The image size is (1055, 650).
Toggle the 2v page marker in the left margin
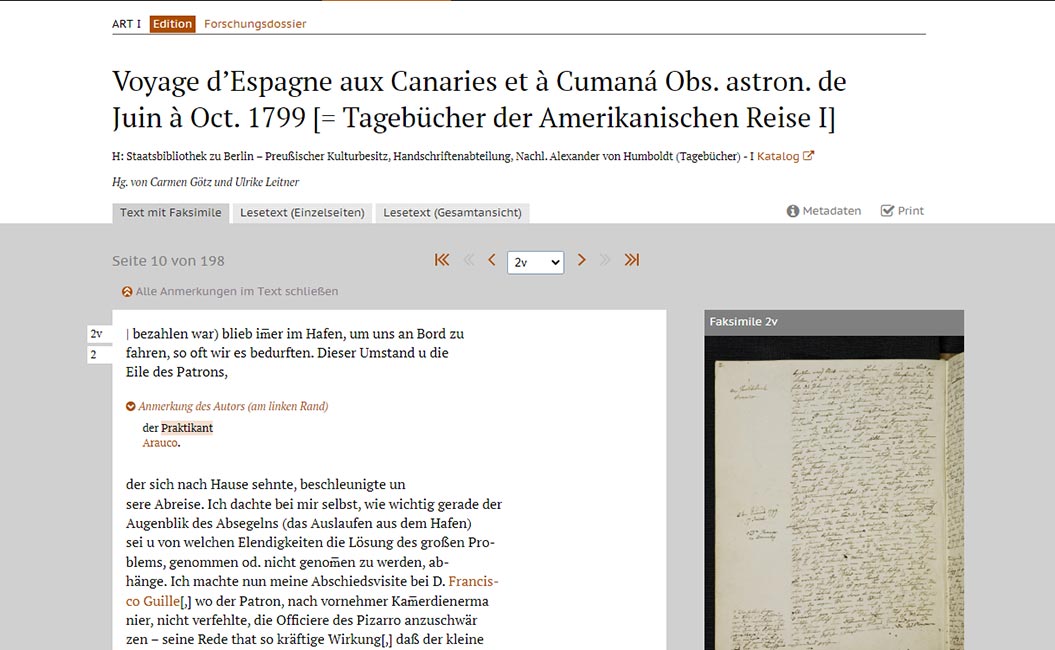pyautogui.click(x=96, y=332)
